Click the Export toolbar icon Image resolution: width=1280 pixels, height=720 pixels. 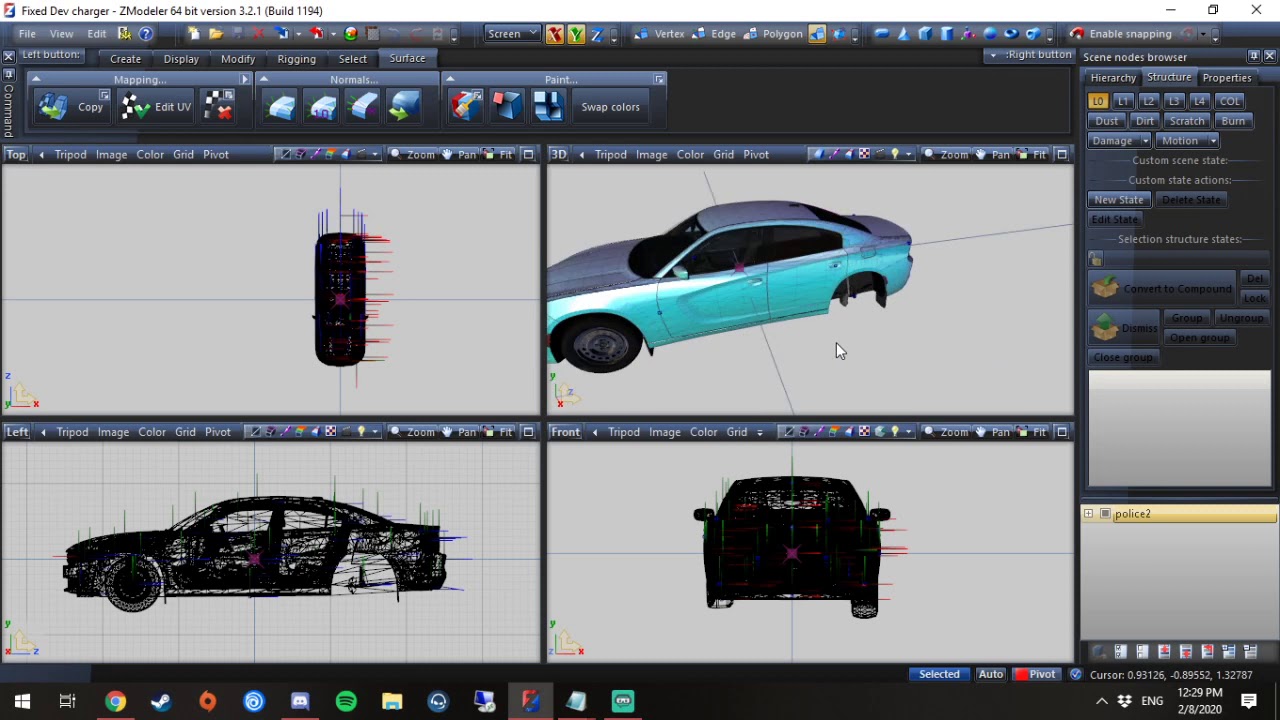click(x=317, y=34)
